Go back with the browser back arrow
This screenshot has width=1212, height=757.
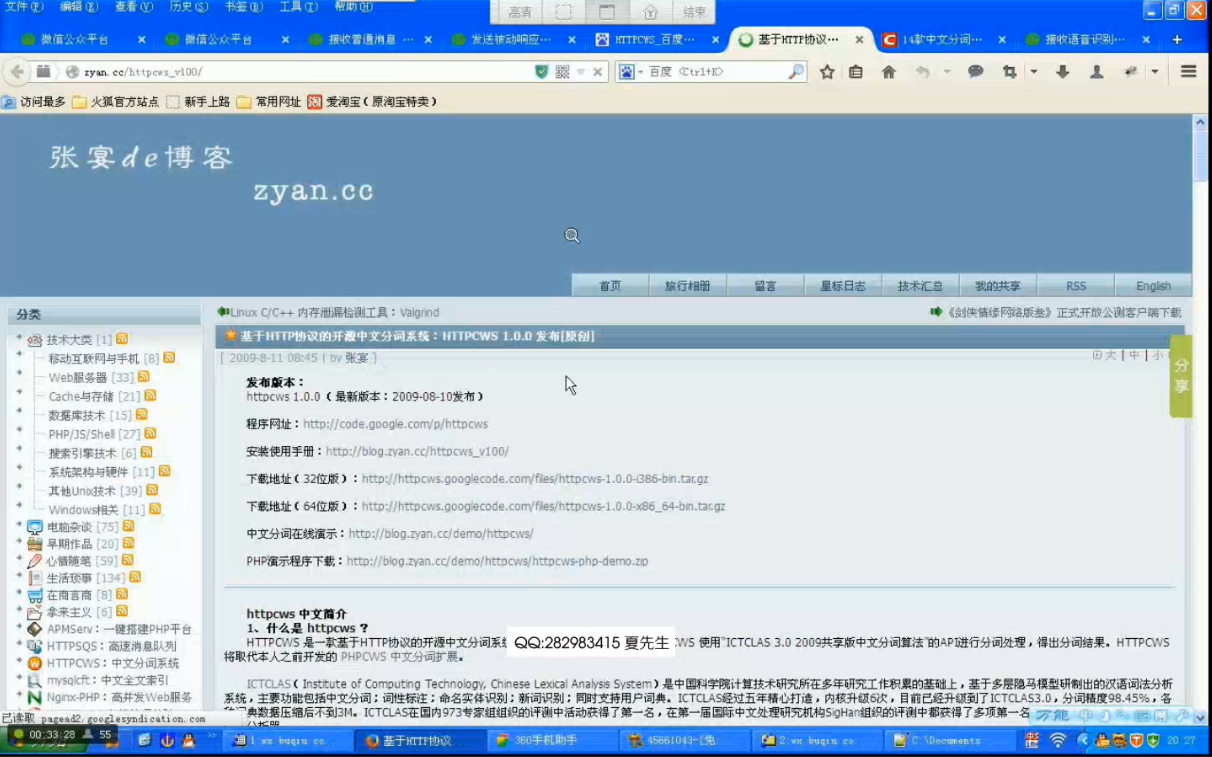17,72
